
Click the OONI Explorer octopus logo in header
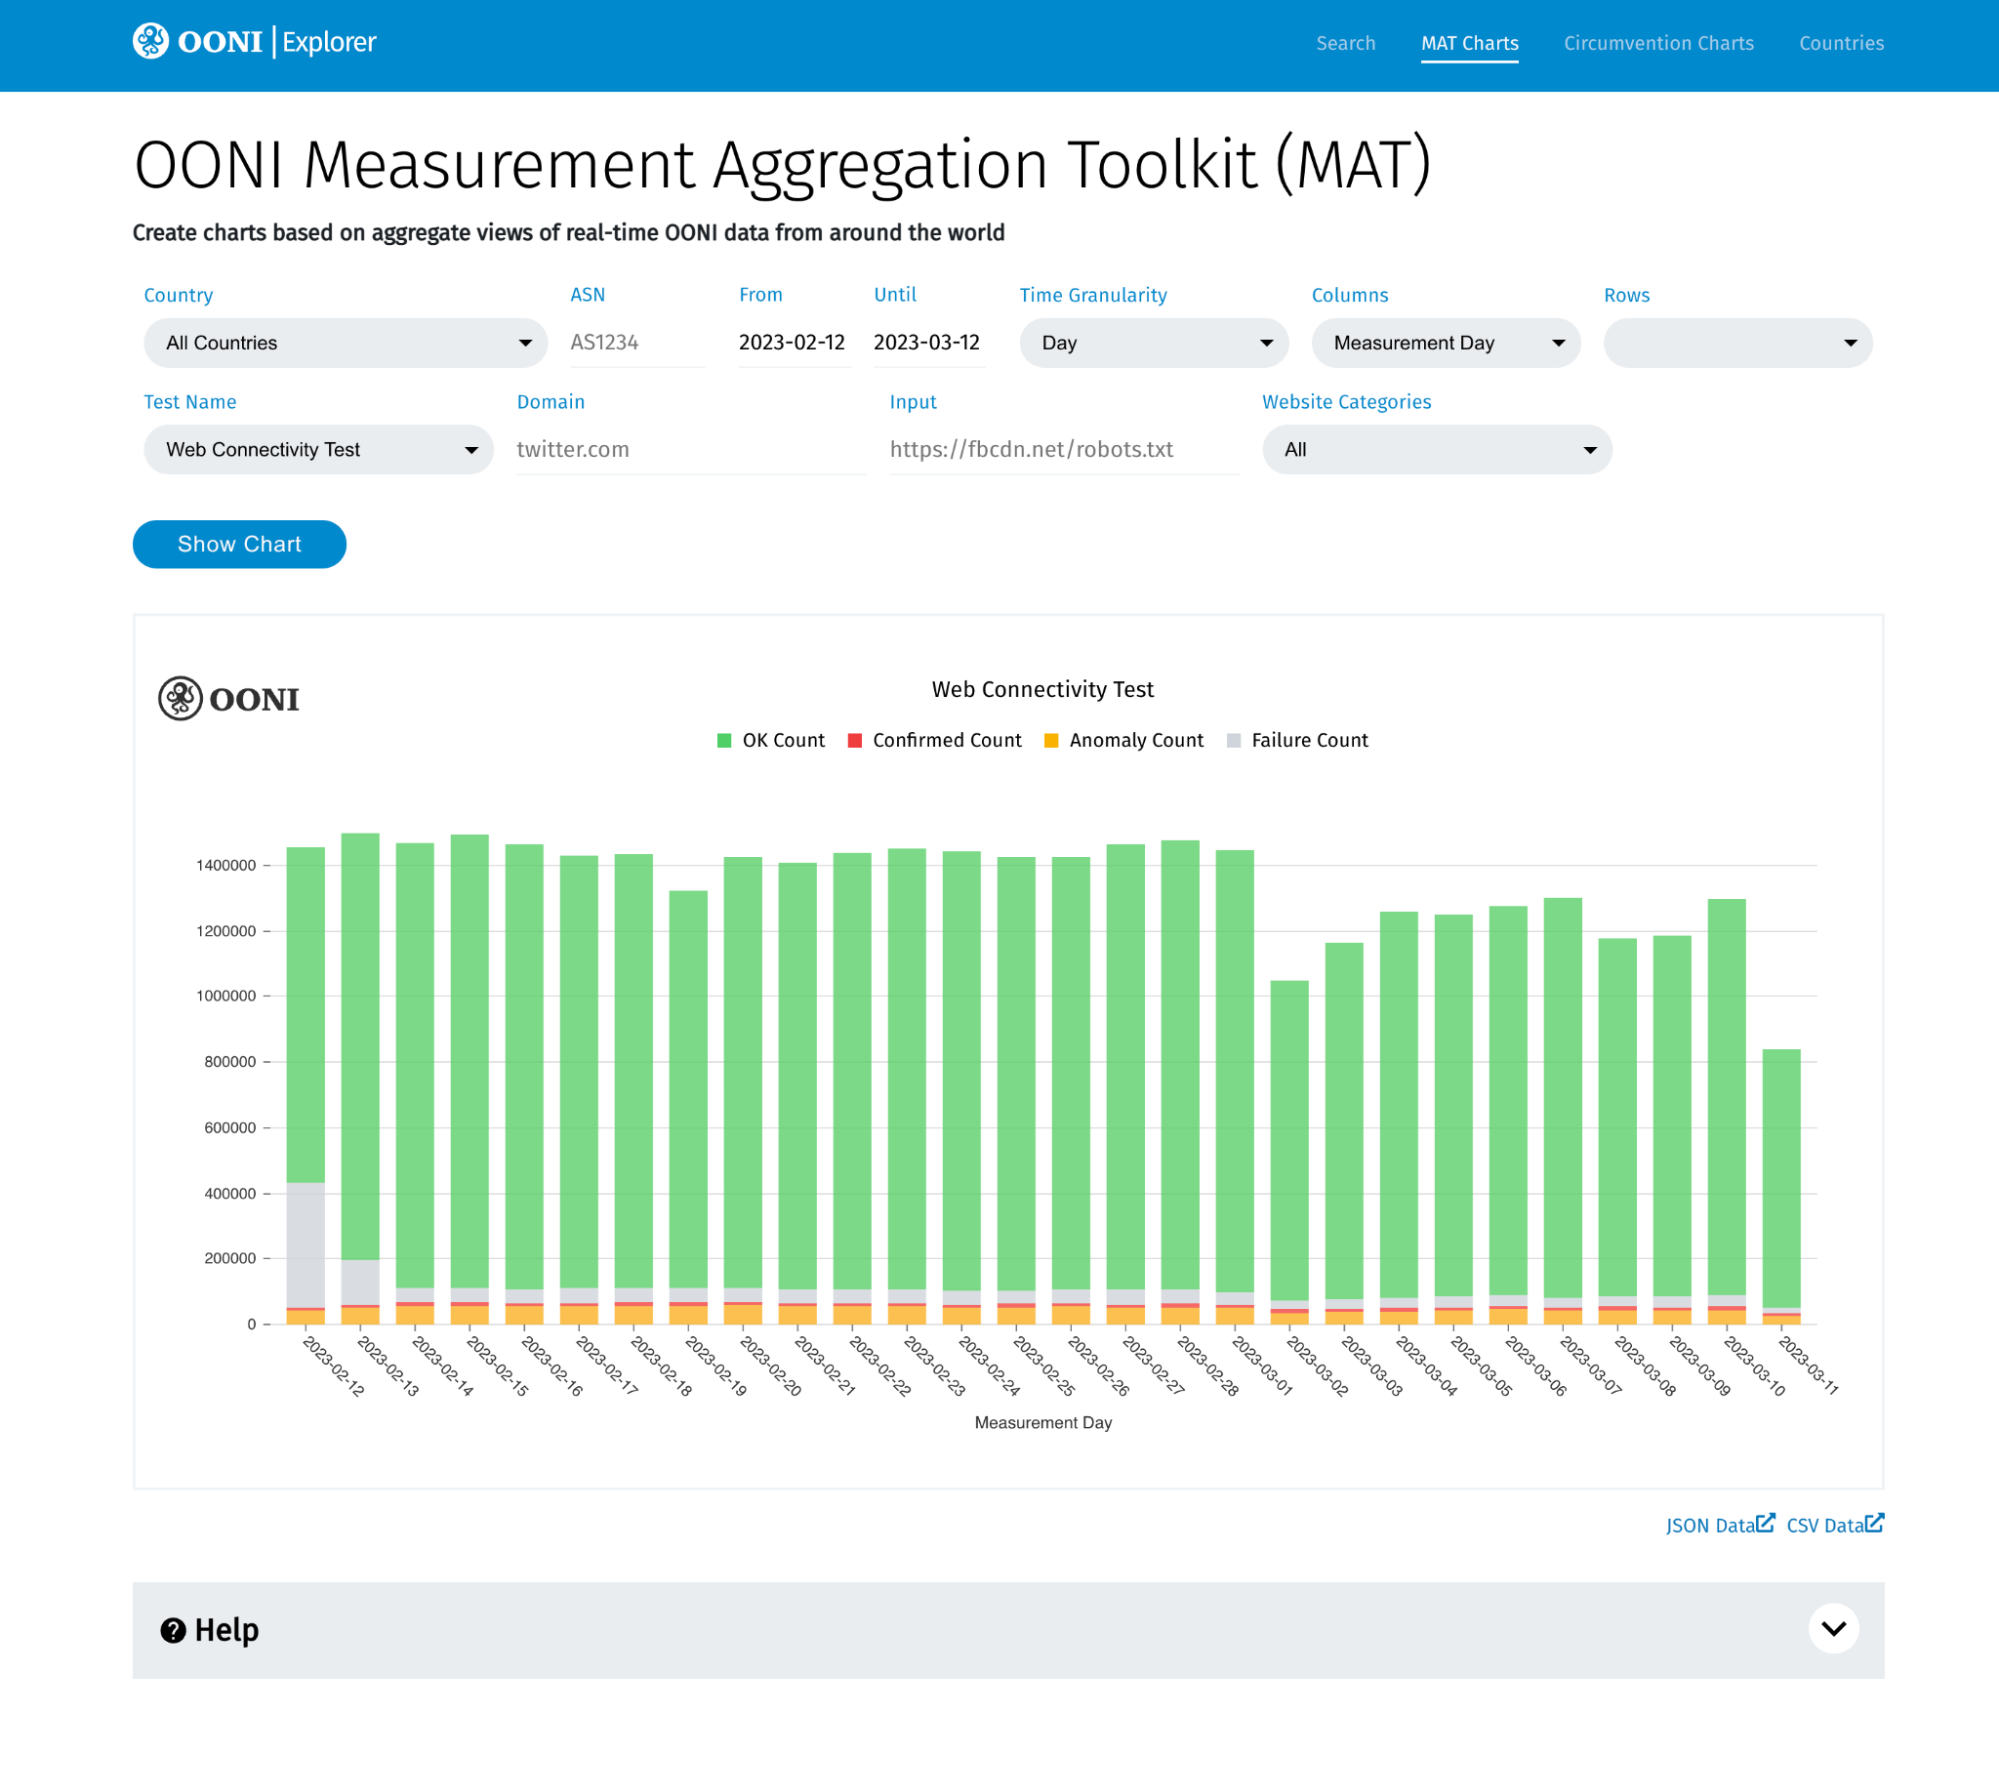click(151, 42)
